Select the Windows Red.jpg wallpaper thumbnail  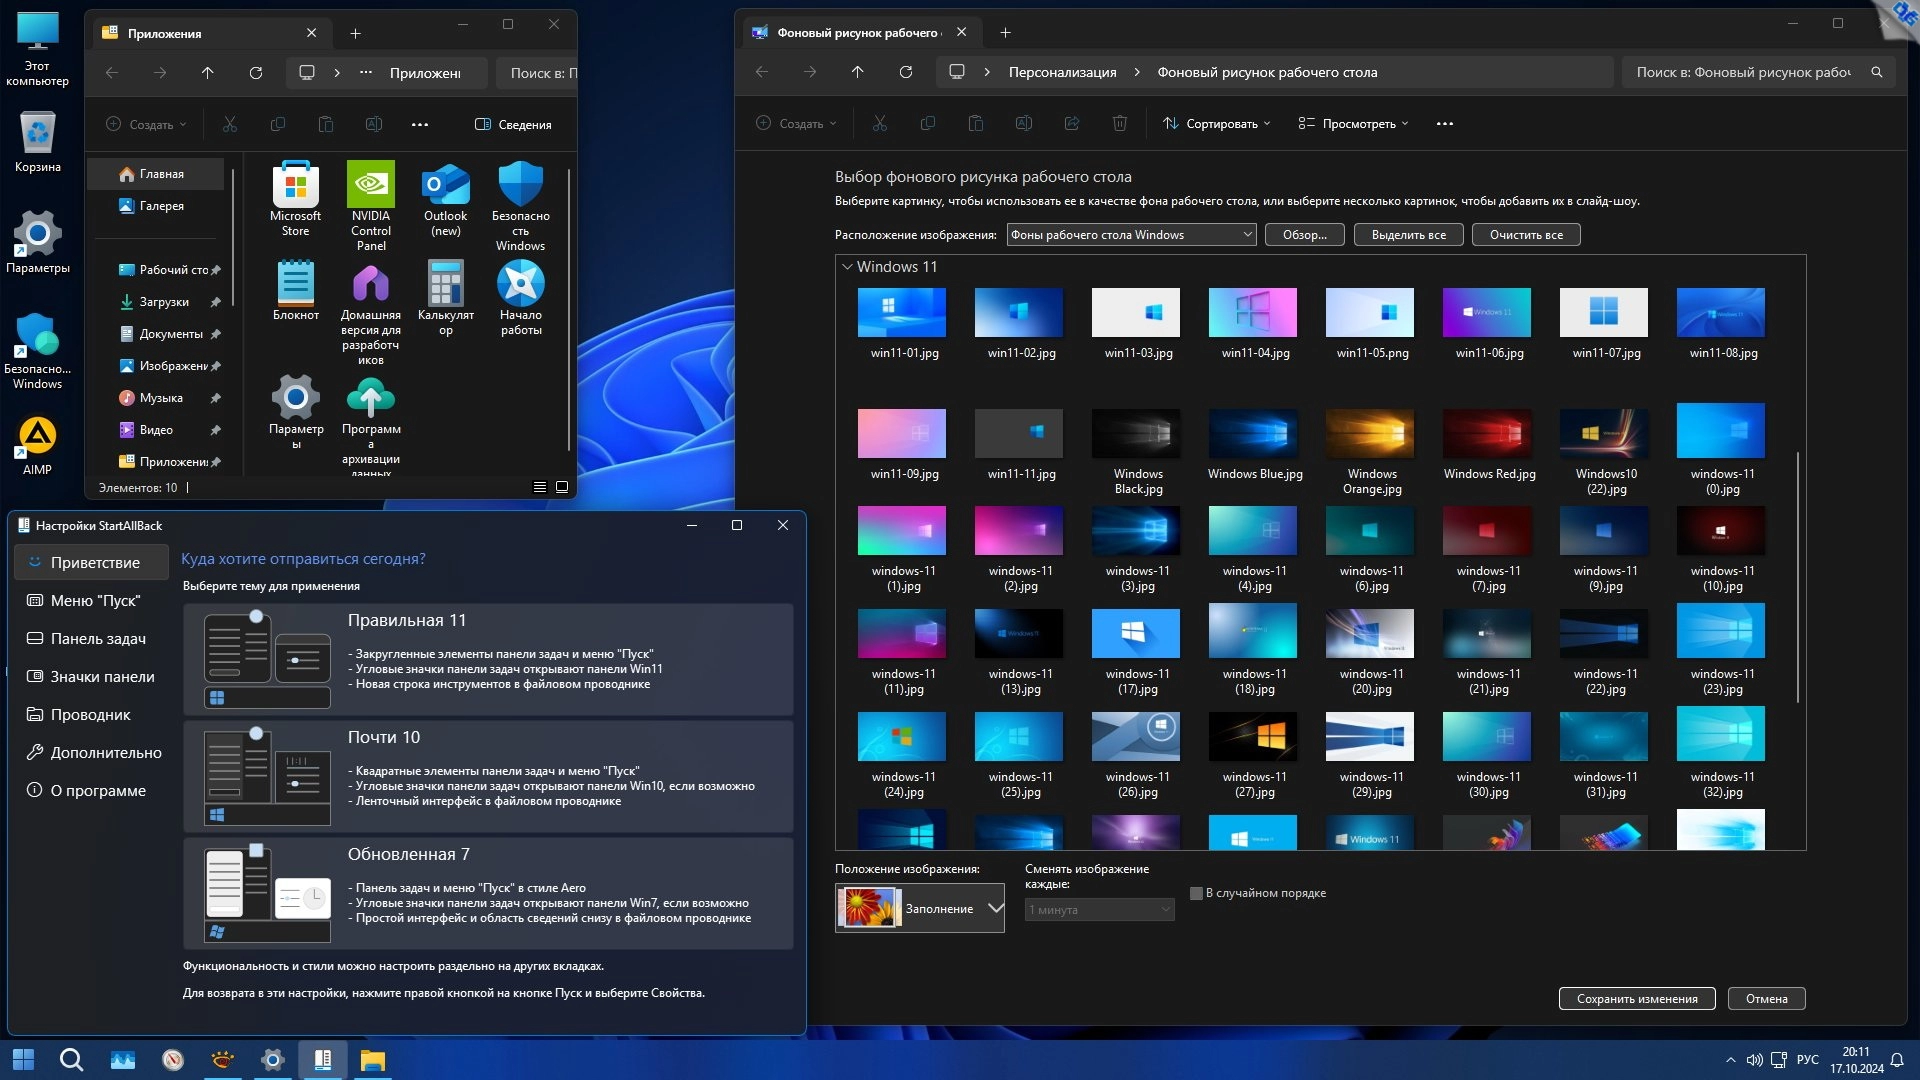pyautogui.click(x=1487, y=434)
